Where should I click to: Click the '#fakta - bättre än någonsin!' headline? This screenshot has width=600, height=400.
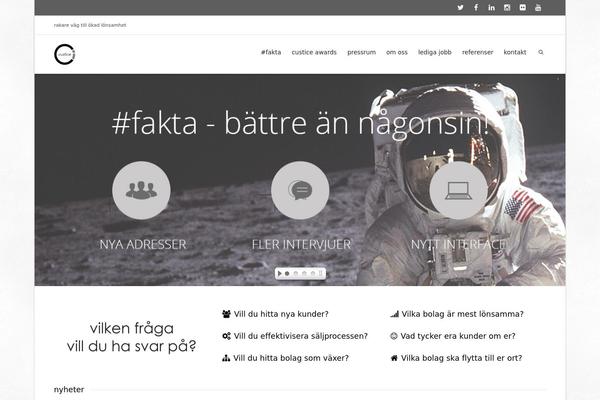click(300, 123)
